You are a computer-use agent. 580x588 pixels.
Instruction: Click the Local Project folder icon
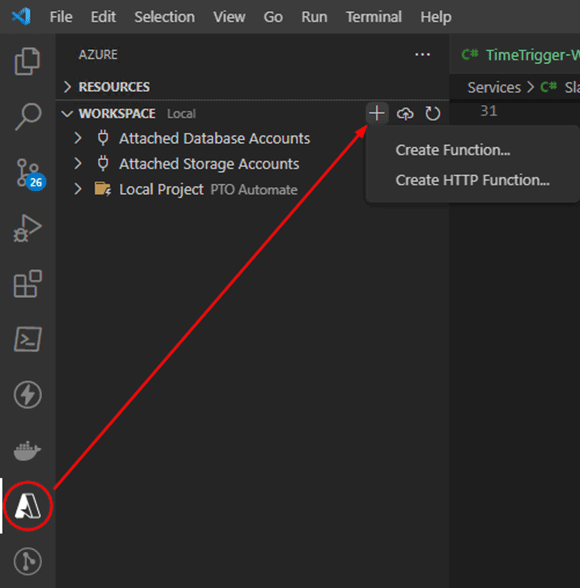103,189
